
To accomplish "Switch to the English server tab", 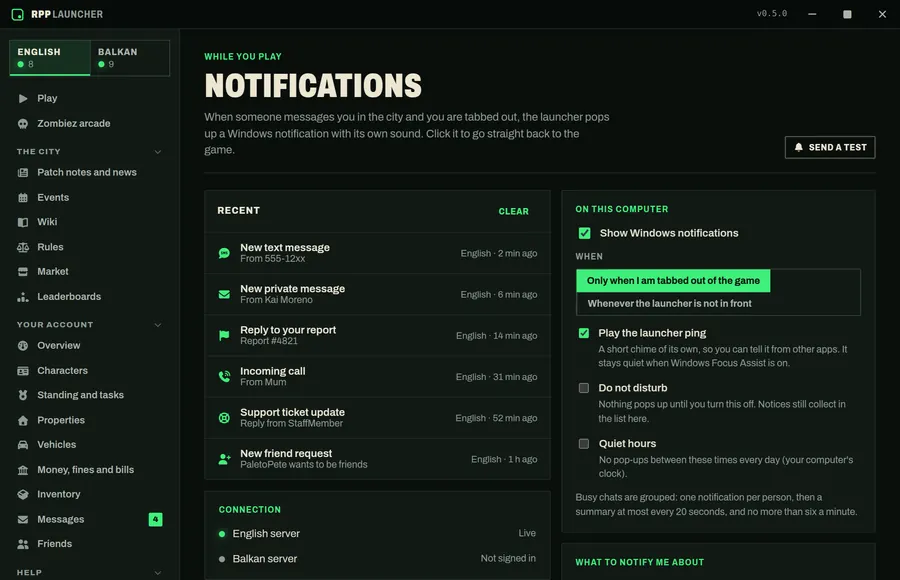I will pyautogui.click(x=50, y=57).
